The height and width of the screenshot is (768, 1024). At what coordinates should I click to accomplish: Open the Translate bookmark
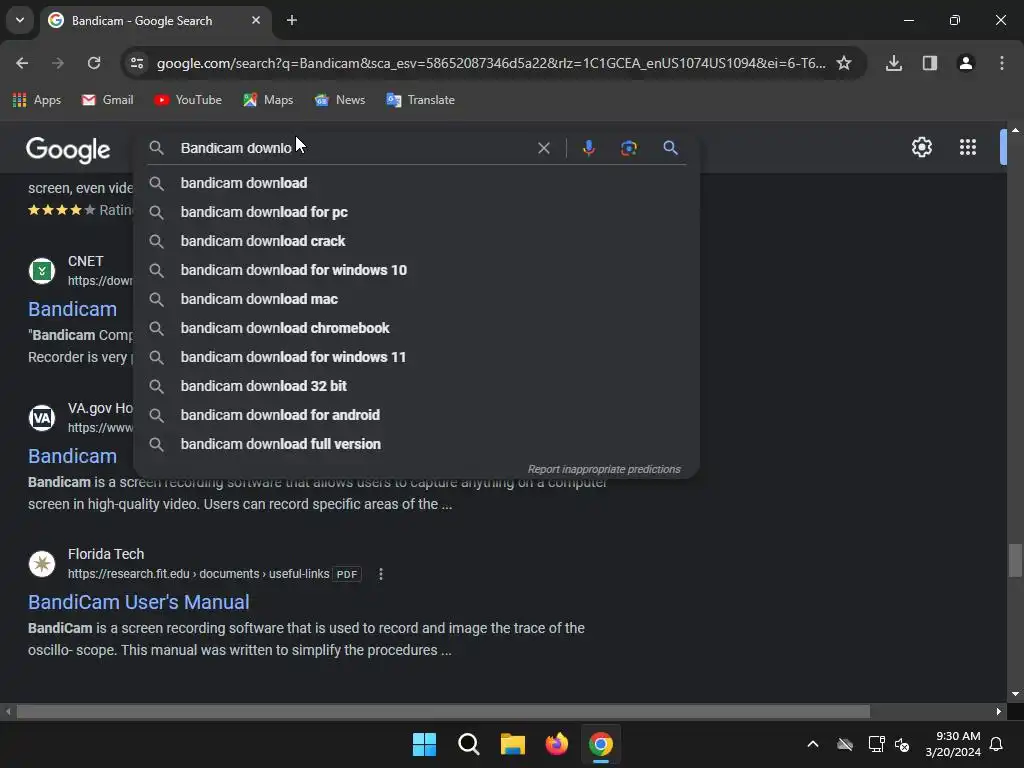pos(421,100)
